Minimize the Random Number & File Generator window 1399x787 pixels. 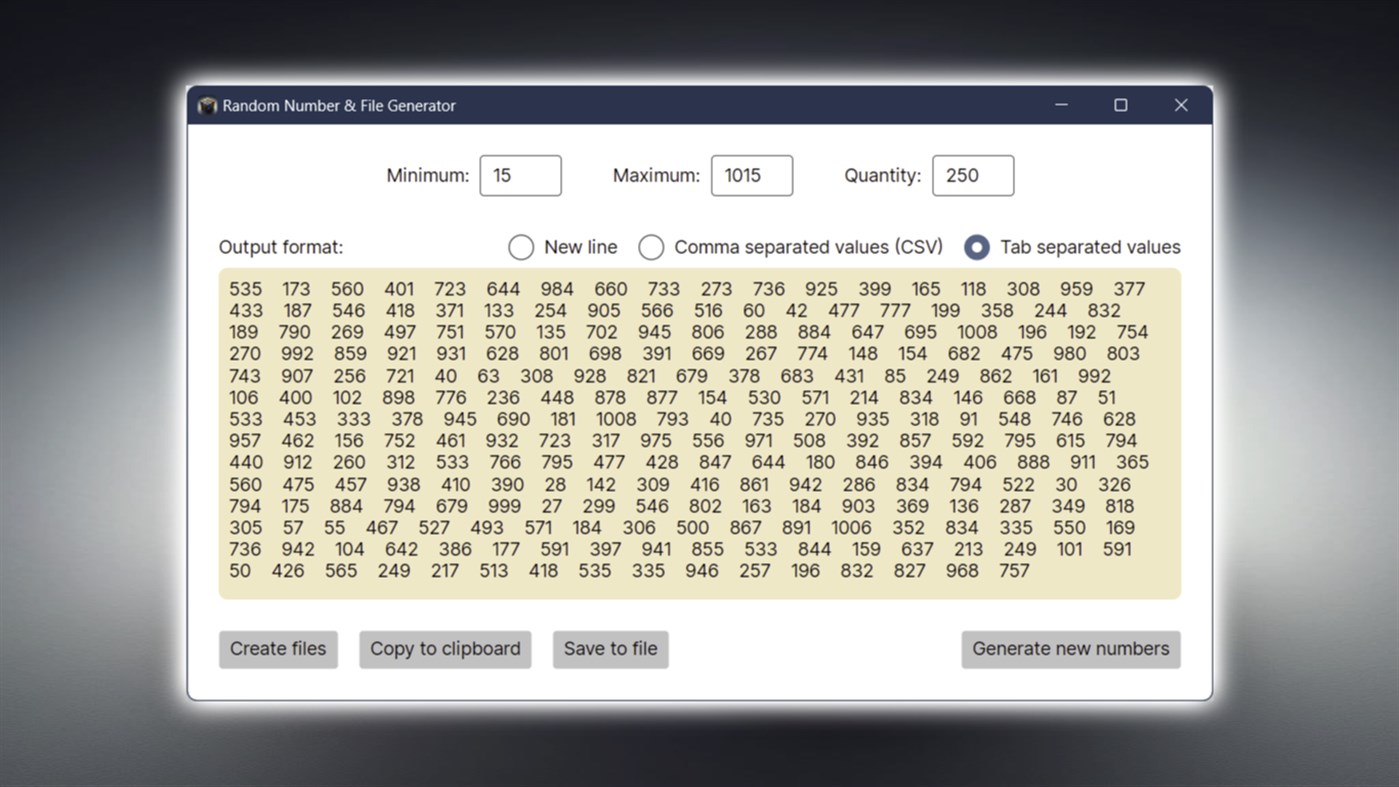coord(1061,105)
